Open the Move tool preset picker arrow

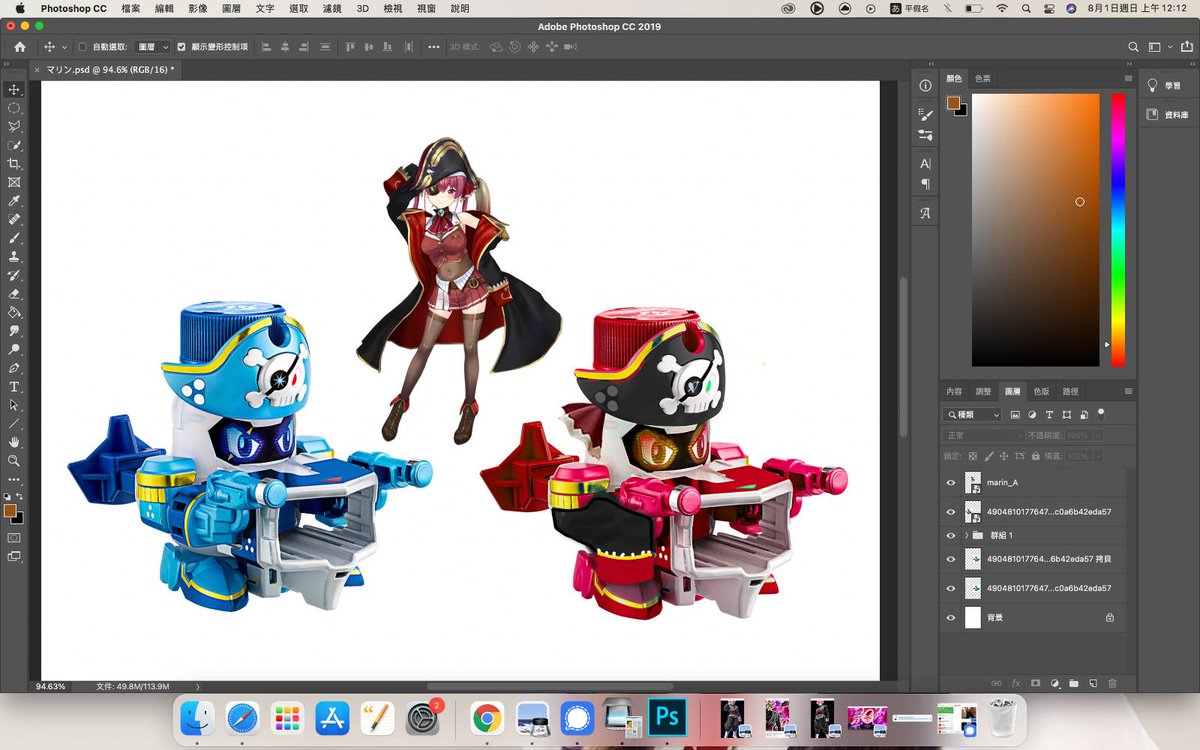pos(65,47)
